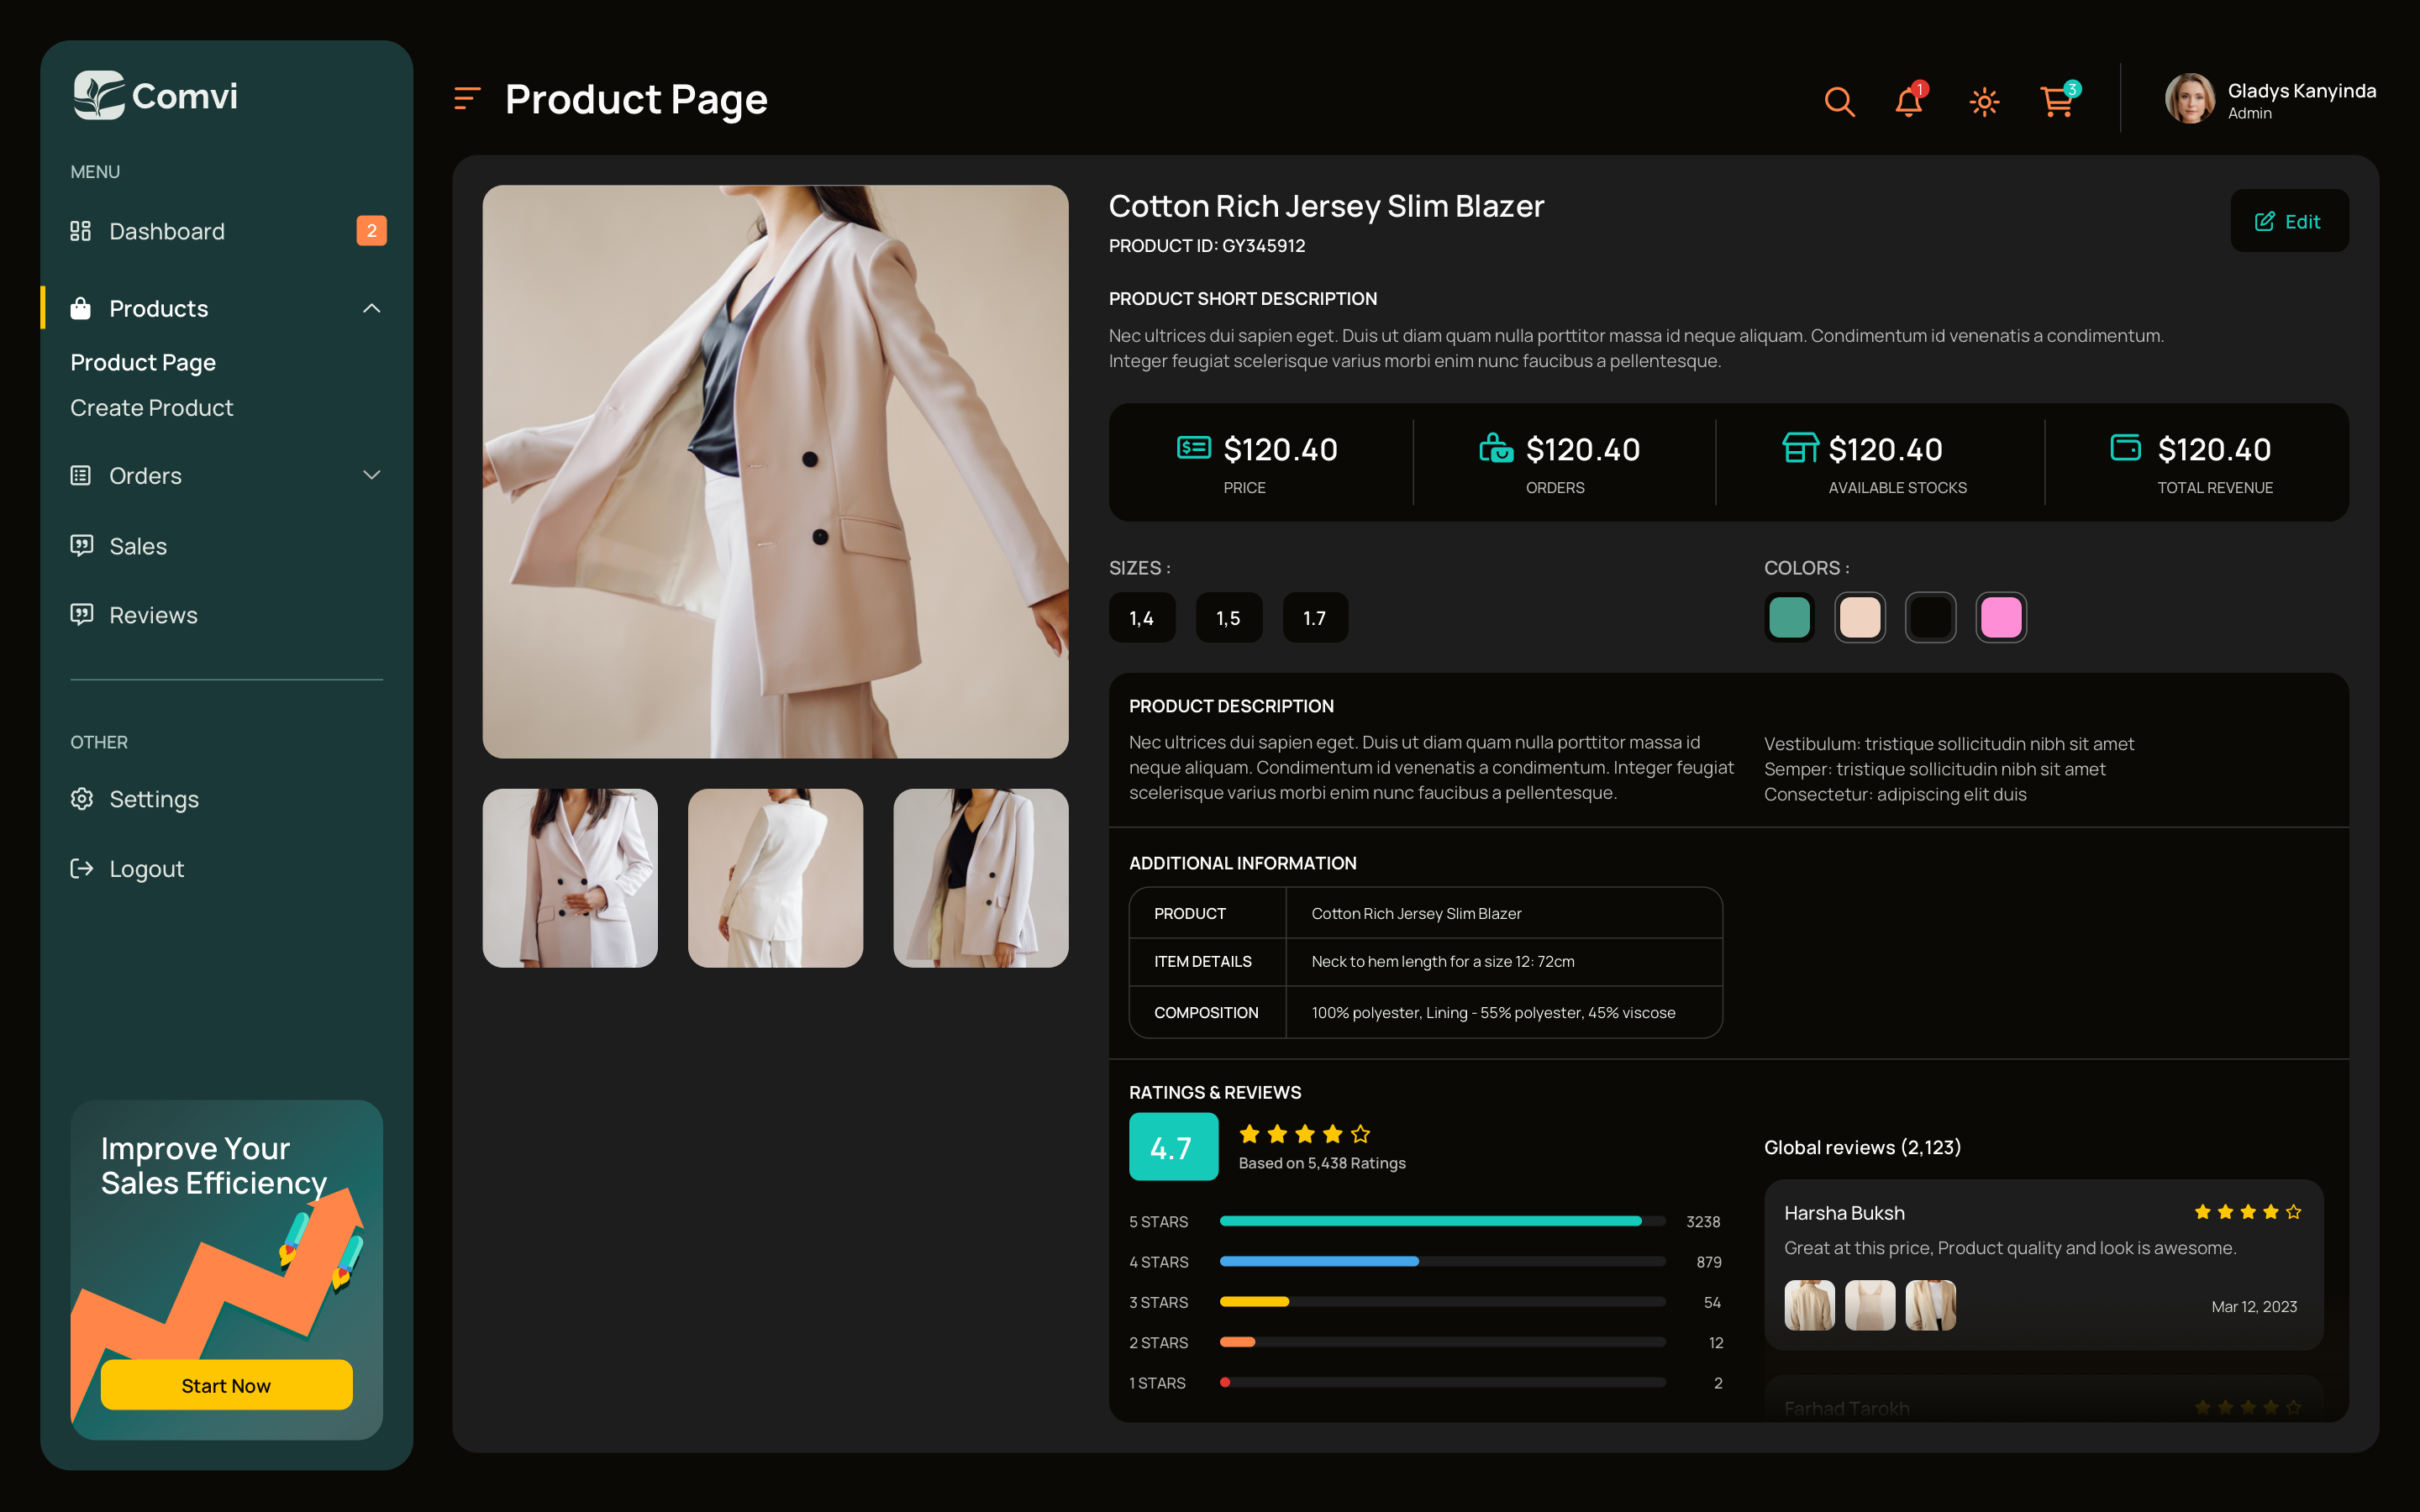
Task: Open the shopping cart with 3 items
Action: [x=2057, y=101]
